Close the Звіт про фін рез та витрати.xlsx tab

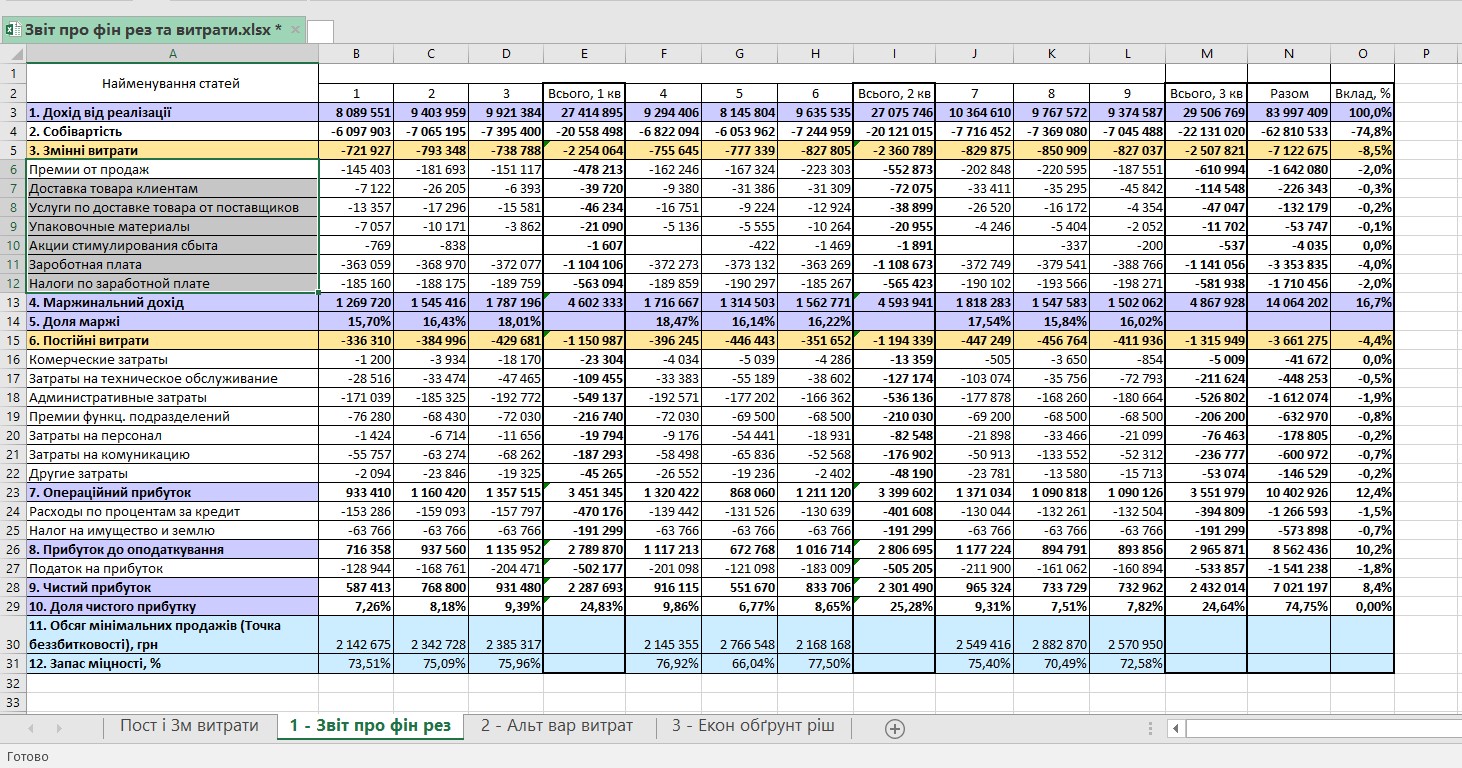coord(295,30)
